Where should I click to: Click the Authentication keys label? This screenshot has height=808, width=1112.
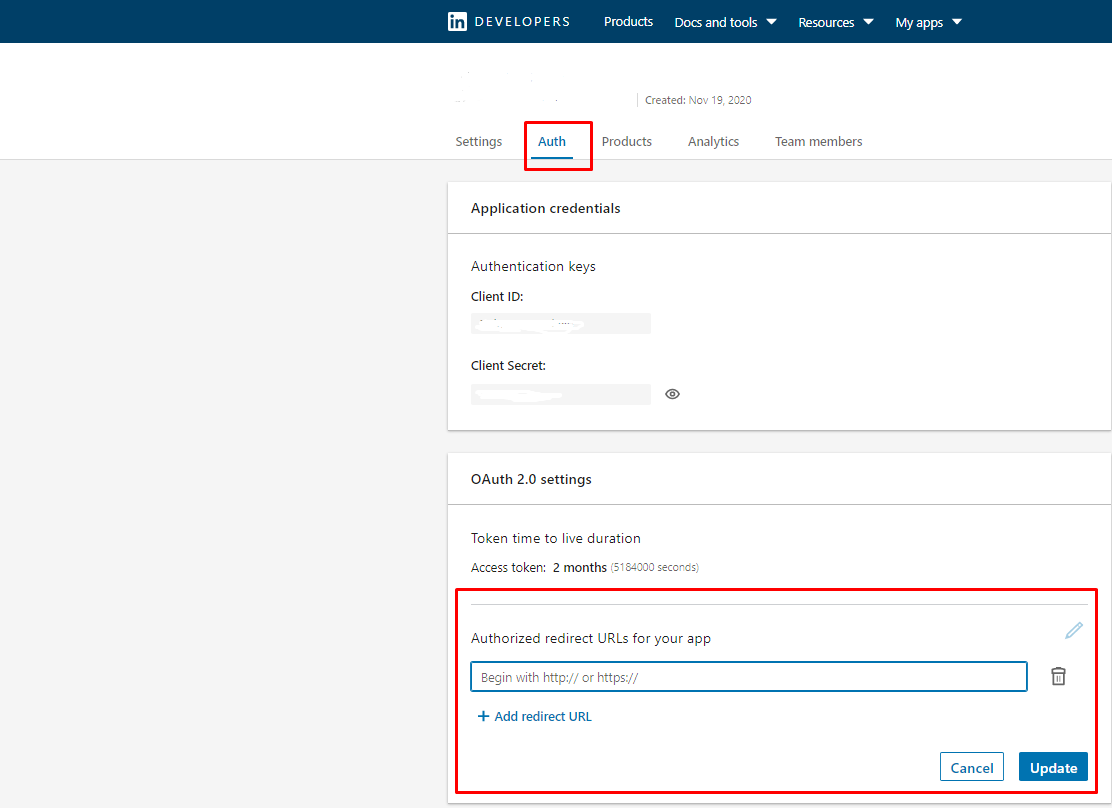coord(533,266)
